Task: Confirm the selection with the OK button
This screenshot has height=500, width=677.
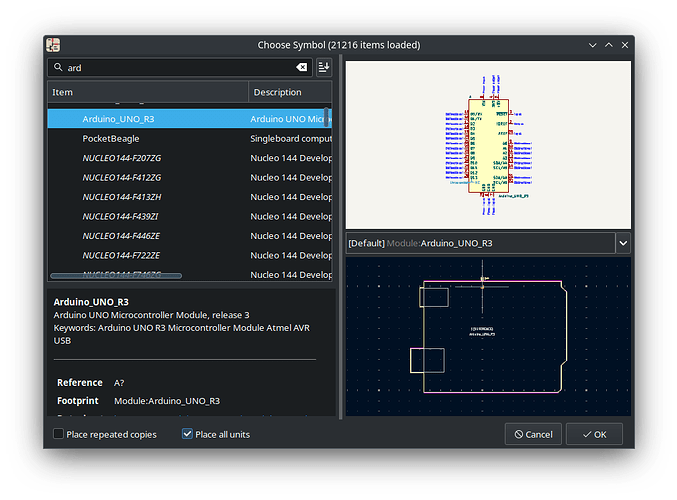Action: 595,434
